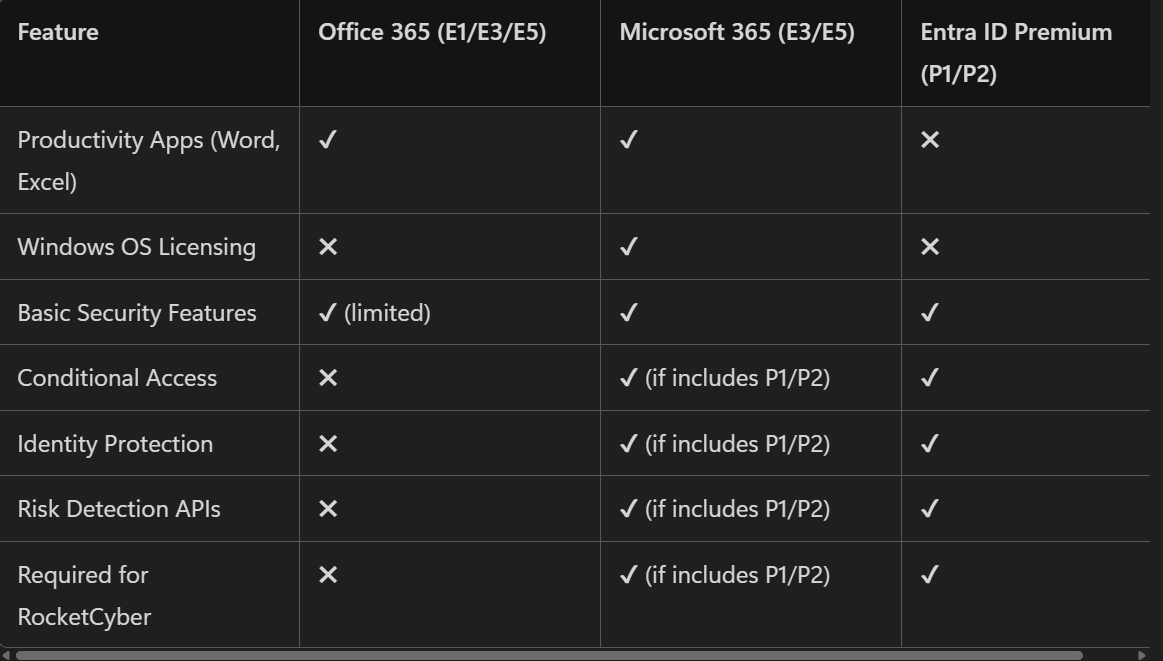Screen dimensions: 1163x661
Task: Click the Entra ID Productivity Apps X mark
Action: [x=930, y=140]
